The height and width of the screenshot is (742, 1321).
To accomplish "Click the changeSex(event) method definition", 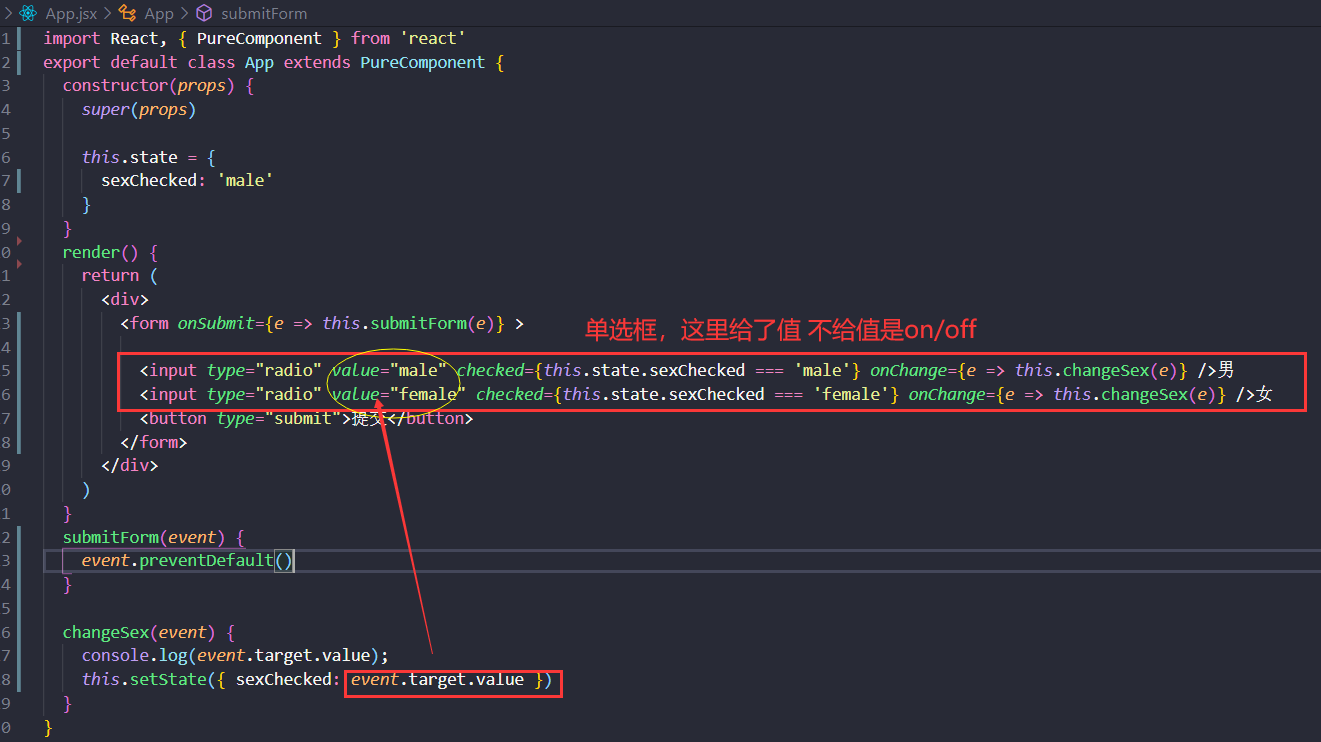I will click(x=139, y=632).
